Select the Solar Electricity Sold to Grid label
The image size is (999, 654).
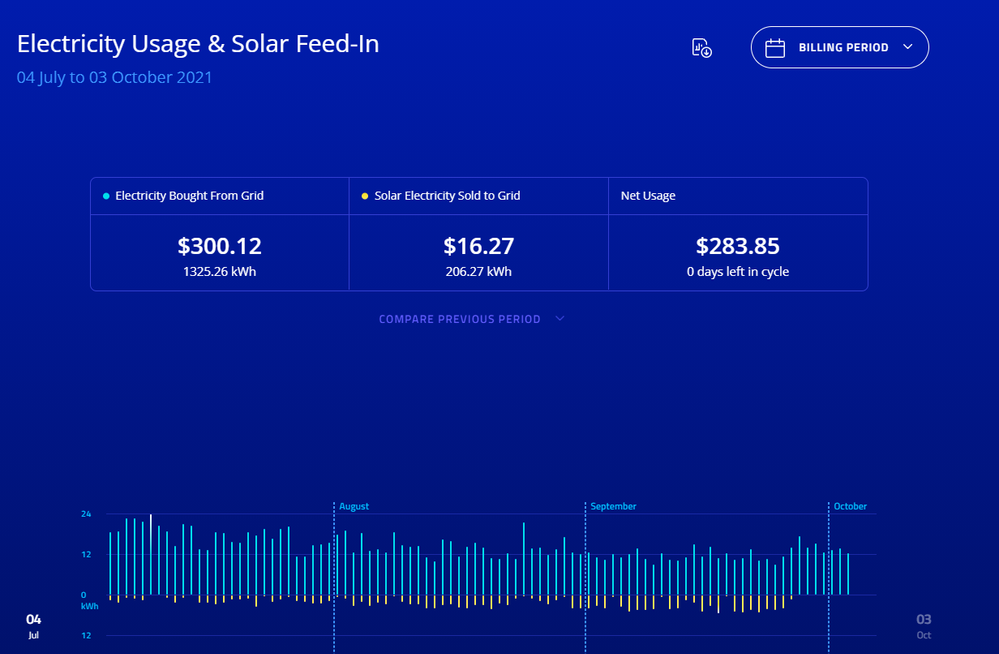tap(447, 196)
